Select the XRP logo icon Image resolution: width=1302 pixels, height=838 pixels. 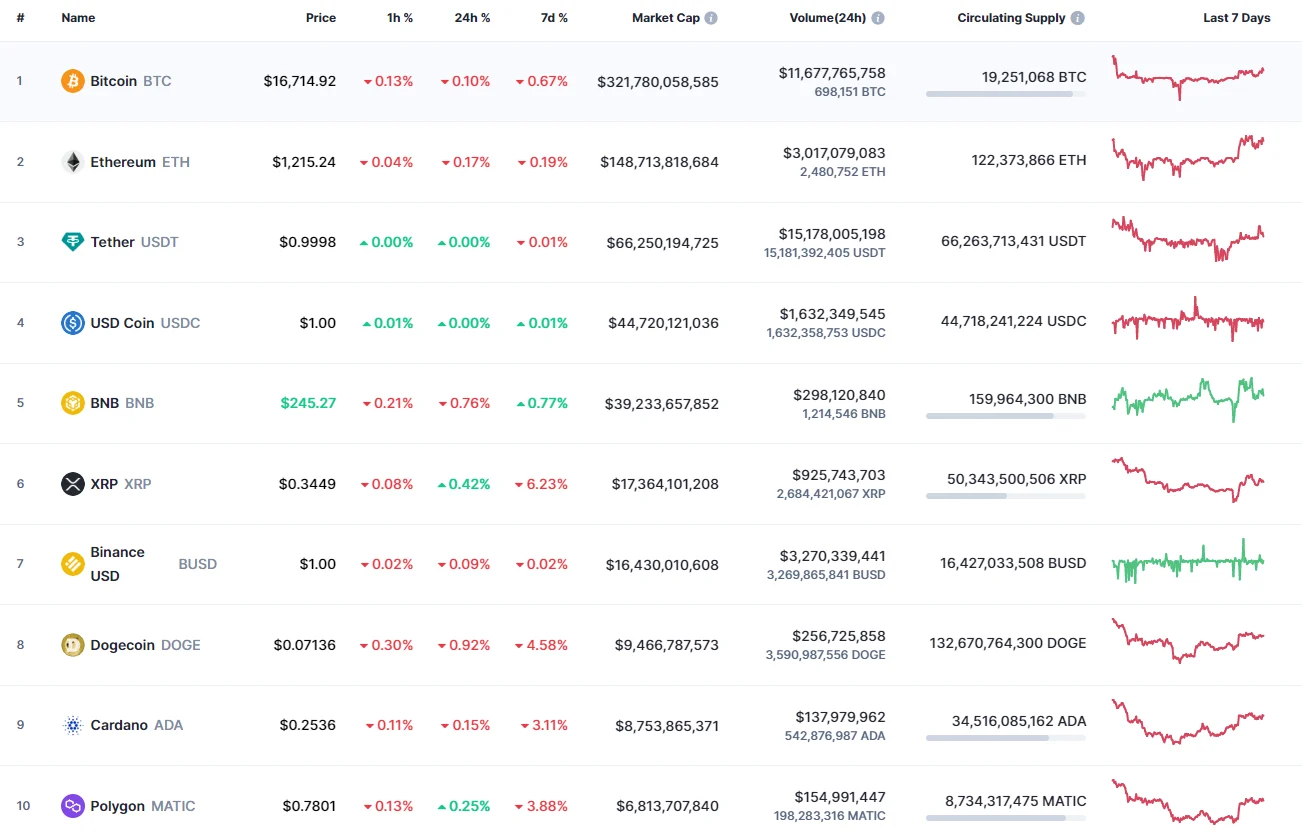point(71,483)
